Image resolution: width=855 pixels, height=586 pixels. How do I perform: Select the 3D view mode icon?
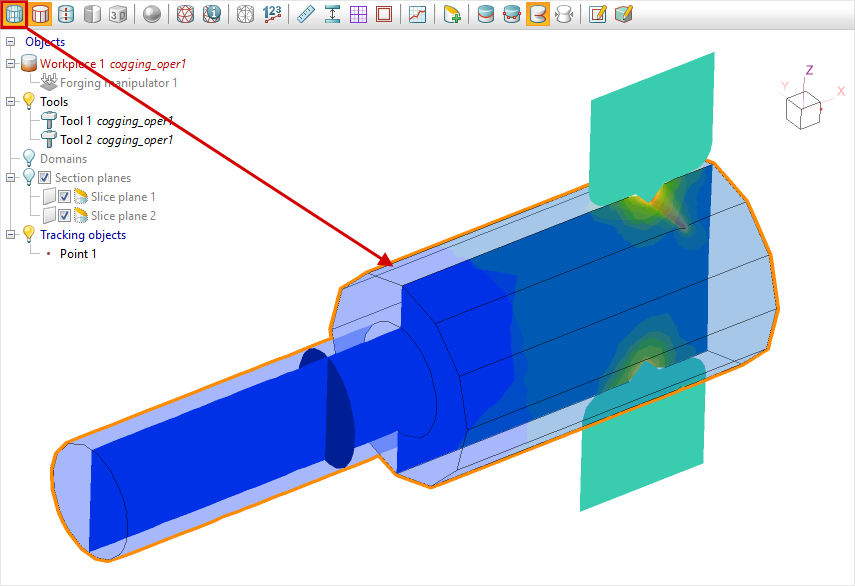tap(118, 15)
